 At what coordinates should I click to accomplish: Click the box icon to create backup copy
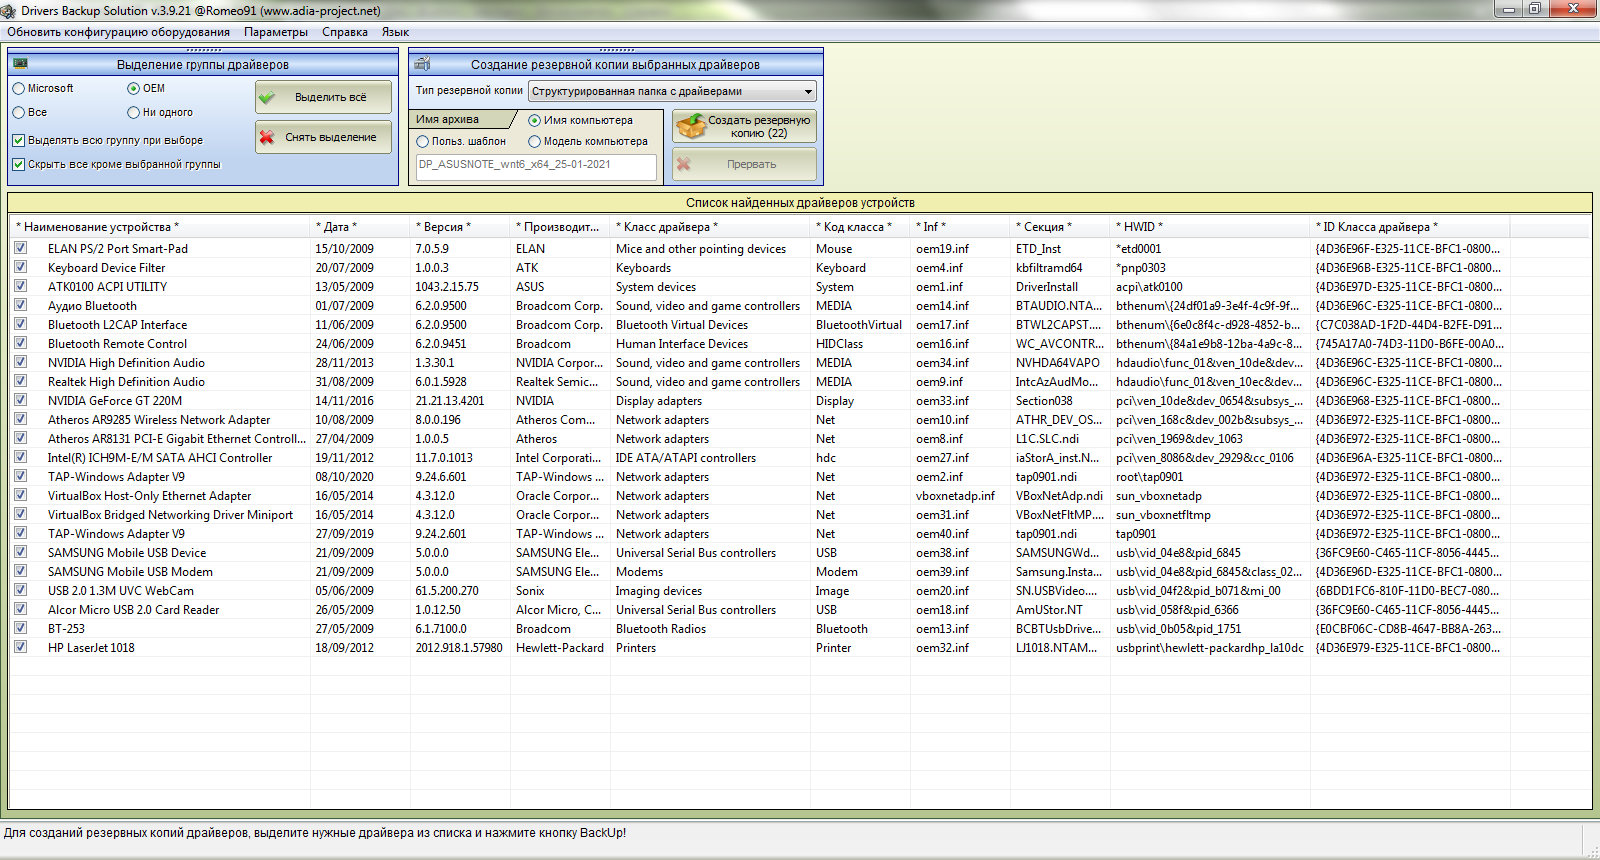(690, 126)
